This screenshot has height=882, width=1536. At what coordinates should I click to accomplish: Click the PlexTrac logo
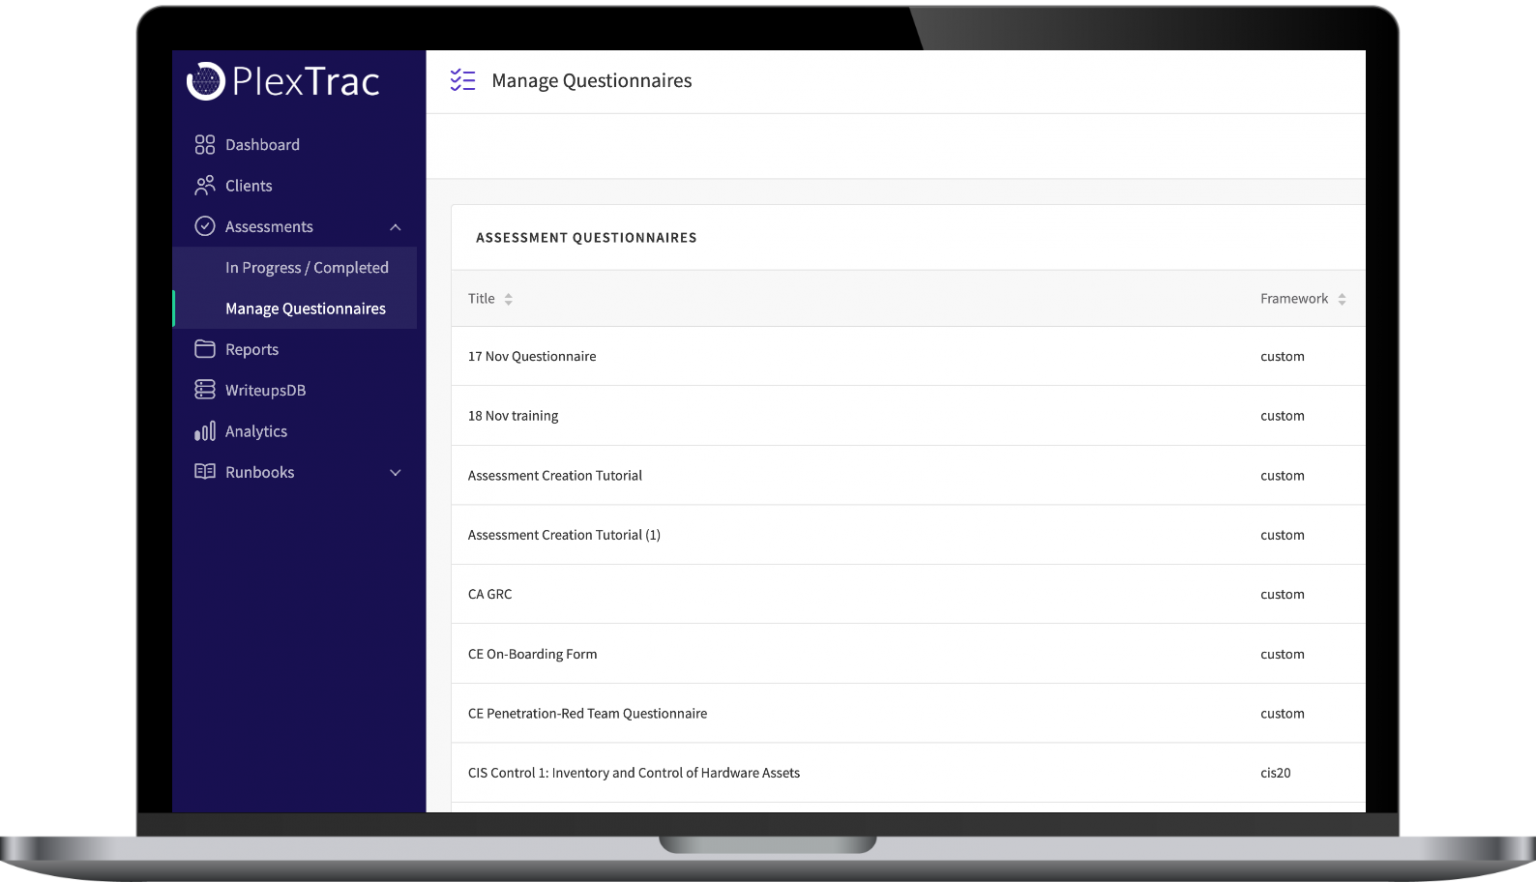pyautogui.click(x=283, y=82)
